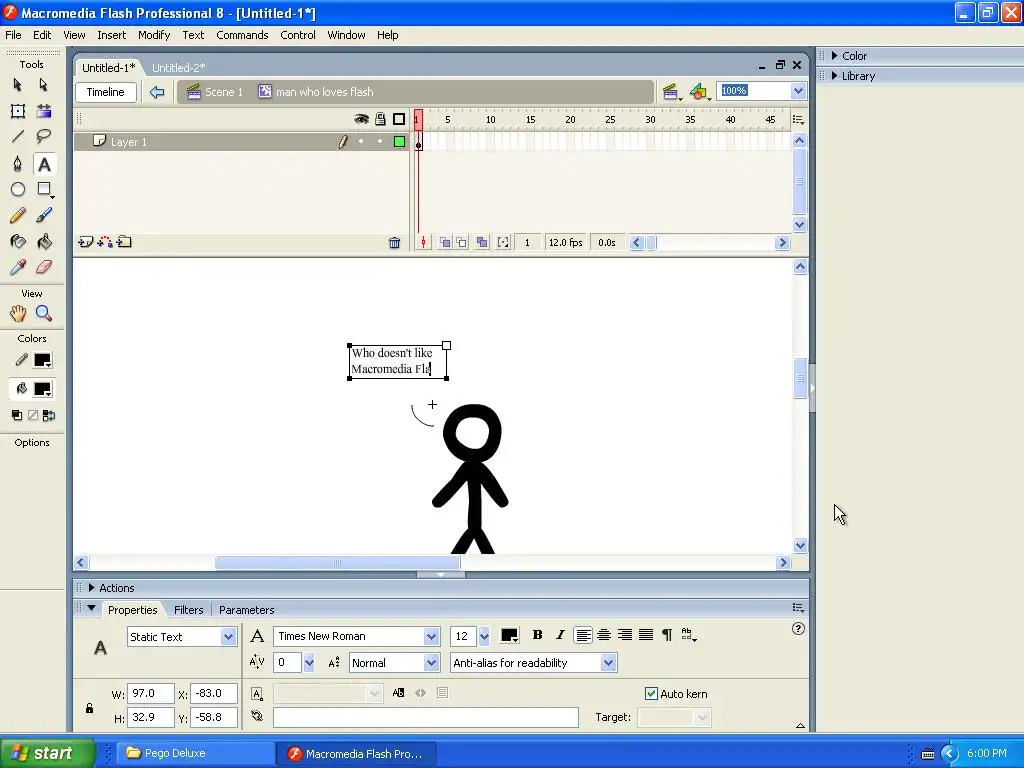This screenshot has height=768, width=1024.
Task: Select the Gradient Transform tool
Action: pyautogui.click(x=44, y=111)
